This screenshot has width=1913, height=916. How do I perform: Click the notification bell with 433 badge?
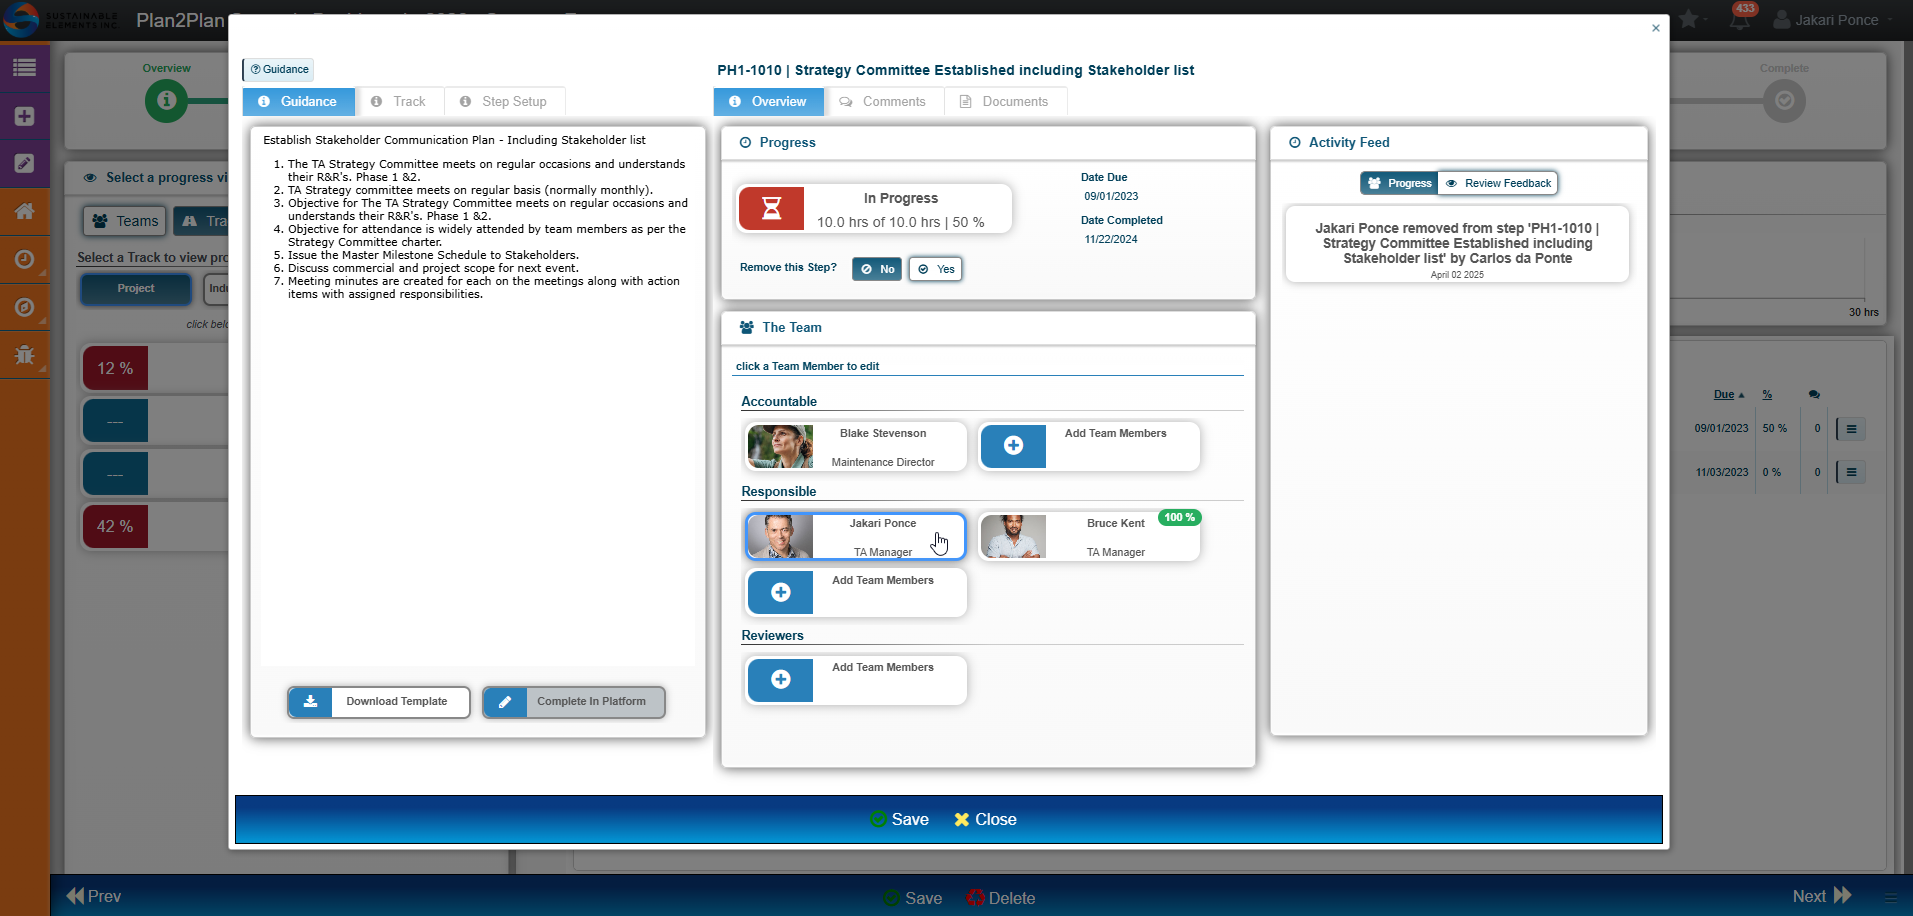pos(1741,19)
